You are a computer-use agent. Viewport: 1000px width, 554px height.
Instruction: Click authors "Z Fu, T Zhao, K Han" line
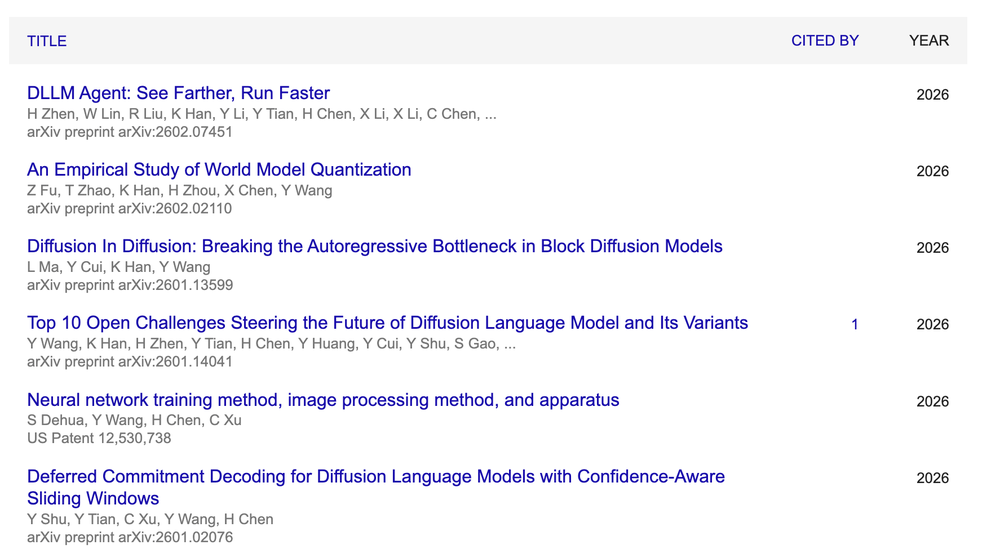click(x=180, y=190)
